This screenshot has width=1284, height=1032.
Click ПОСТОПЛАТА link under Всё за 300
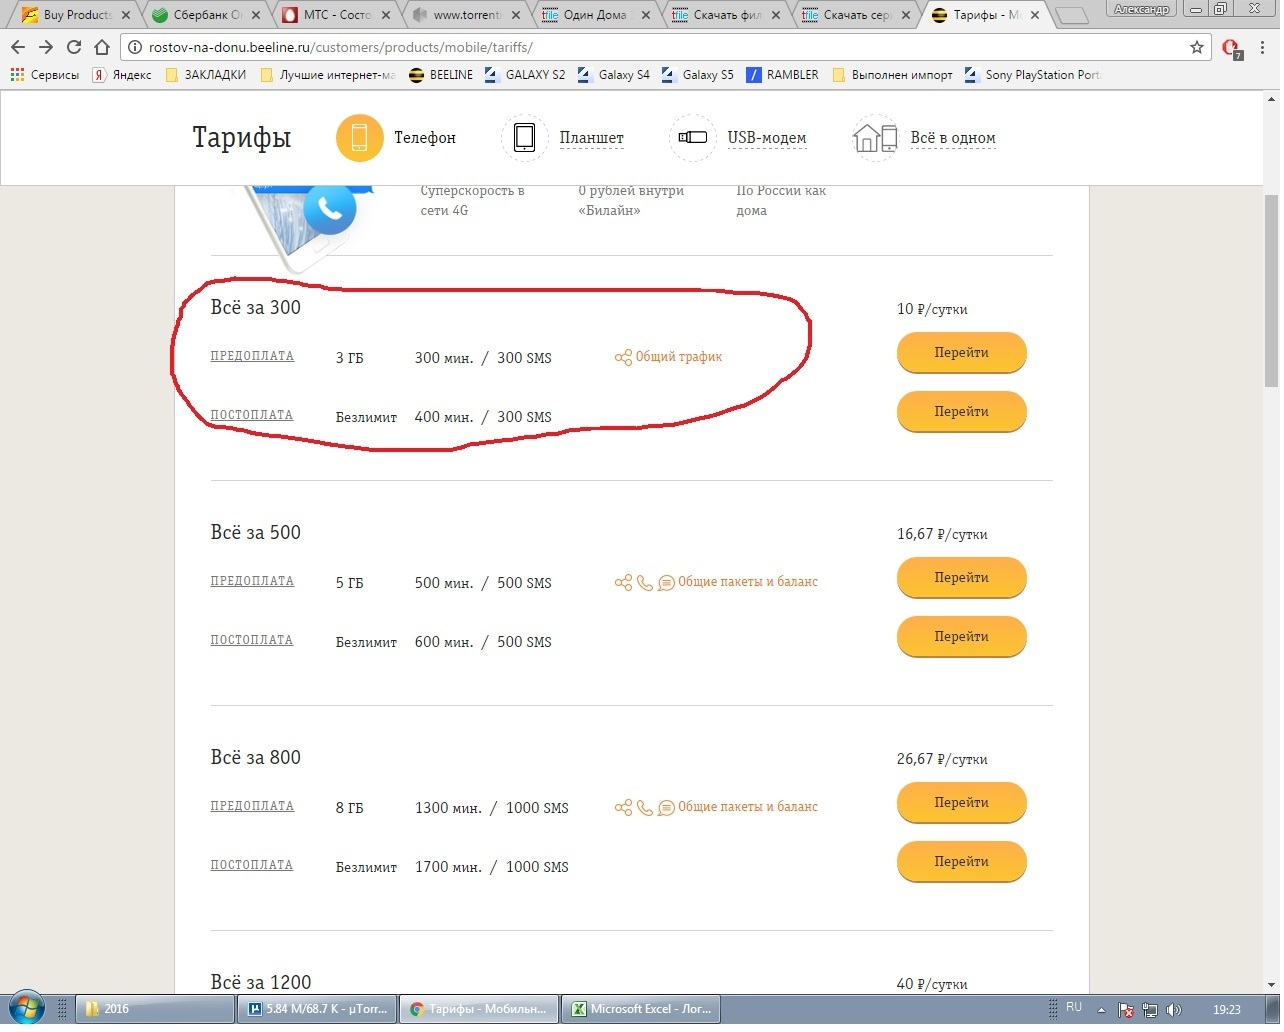pos(252,416)
